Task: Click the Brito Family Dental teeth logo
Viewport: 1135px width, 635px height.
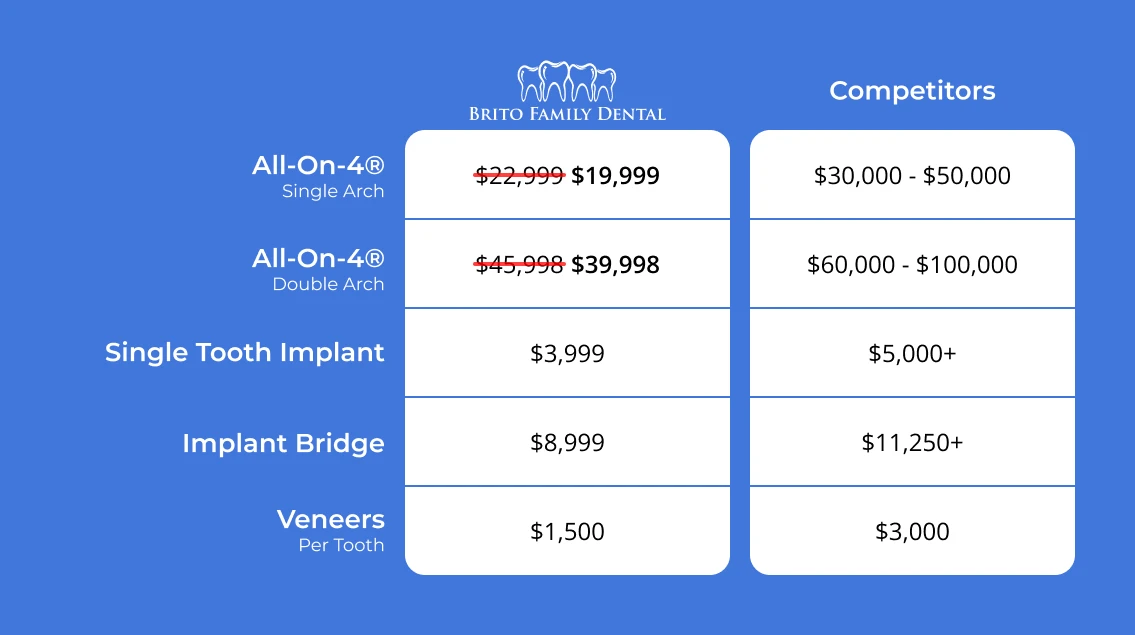Action: [567, 81]
